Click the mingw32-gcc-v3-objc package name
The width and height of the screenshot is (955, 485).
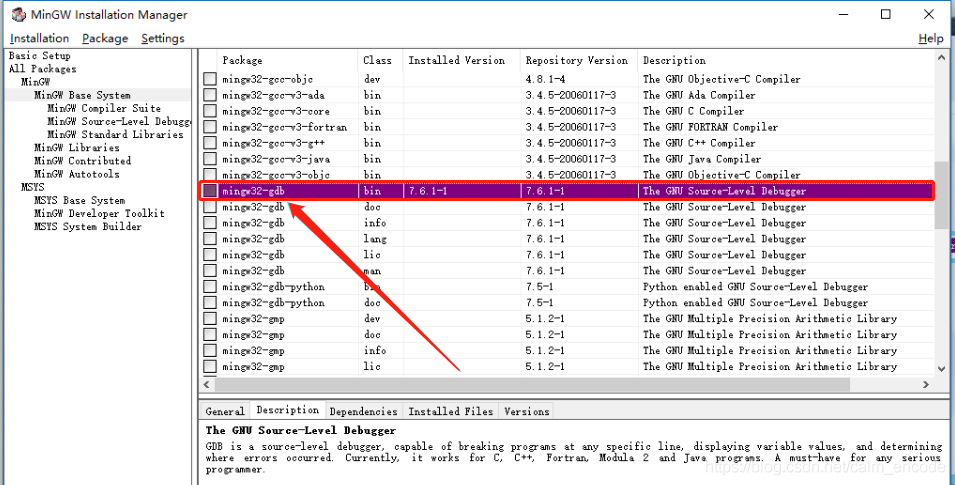point(276,175)
